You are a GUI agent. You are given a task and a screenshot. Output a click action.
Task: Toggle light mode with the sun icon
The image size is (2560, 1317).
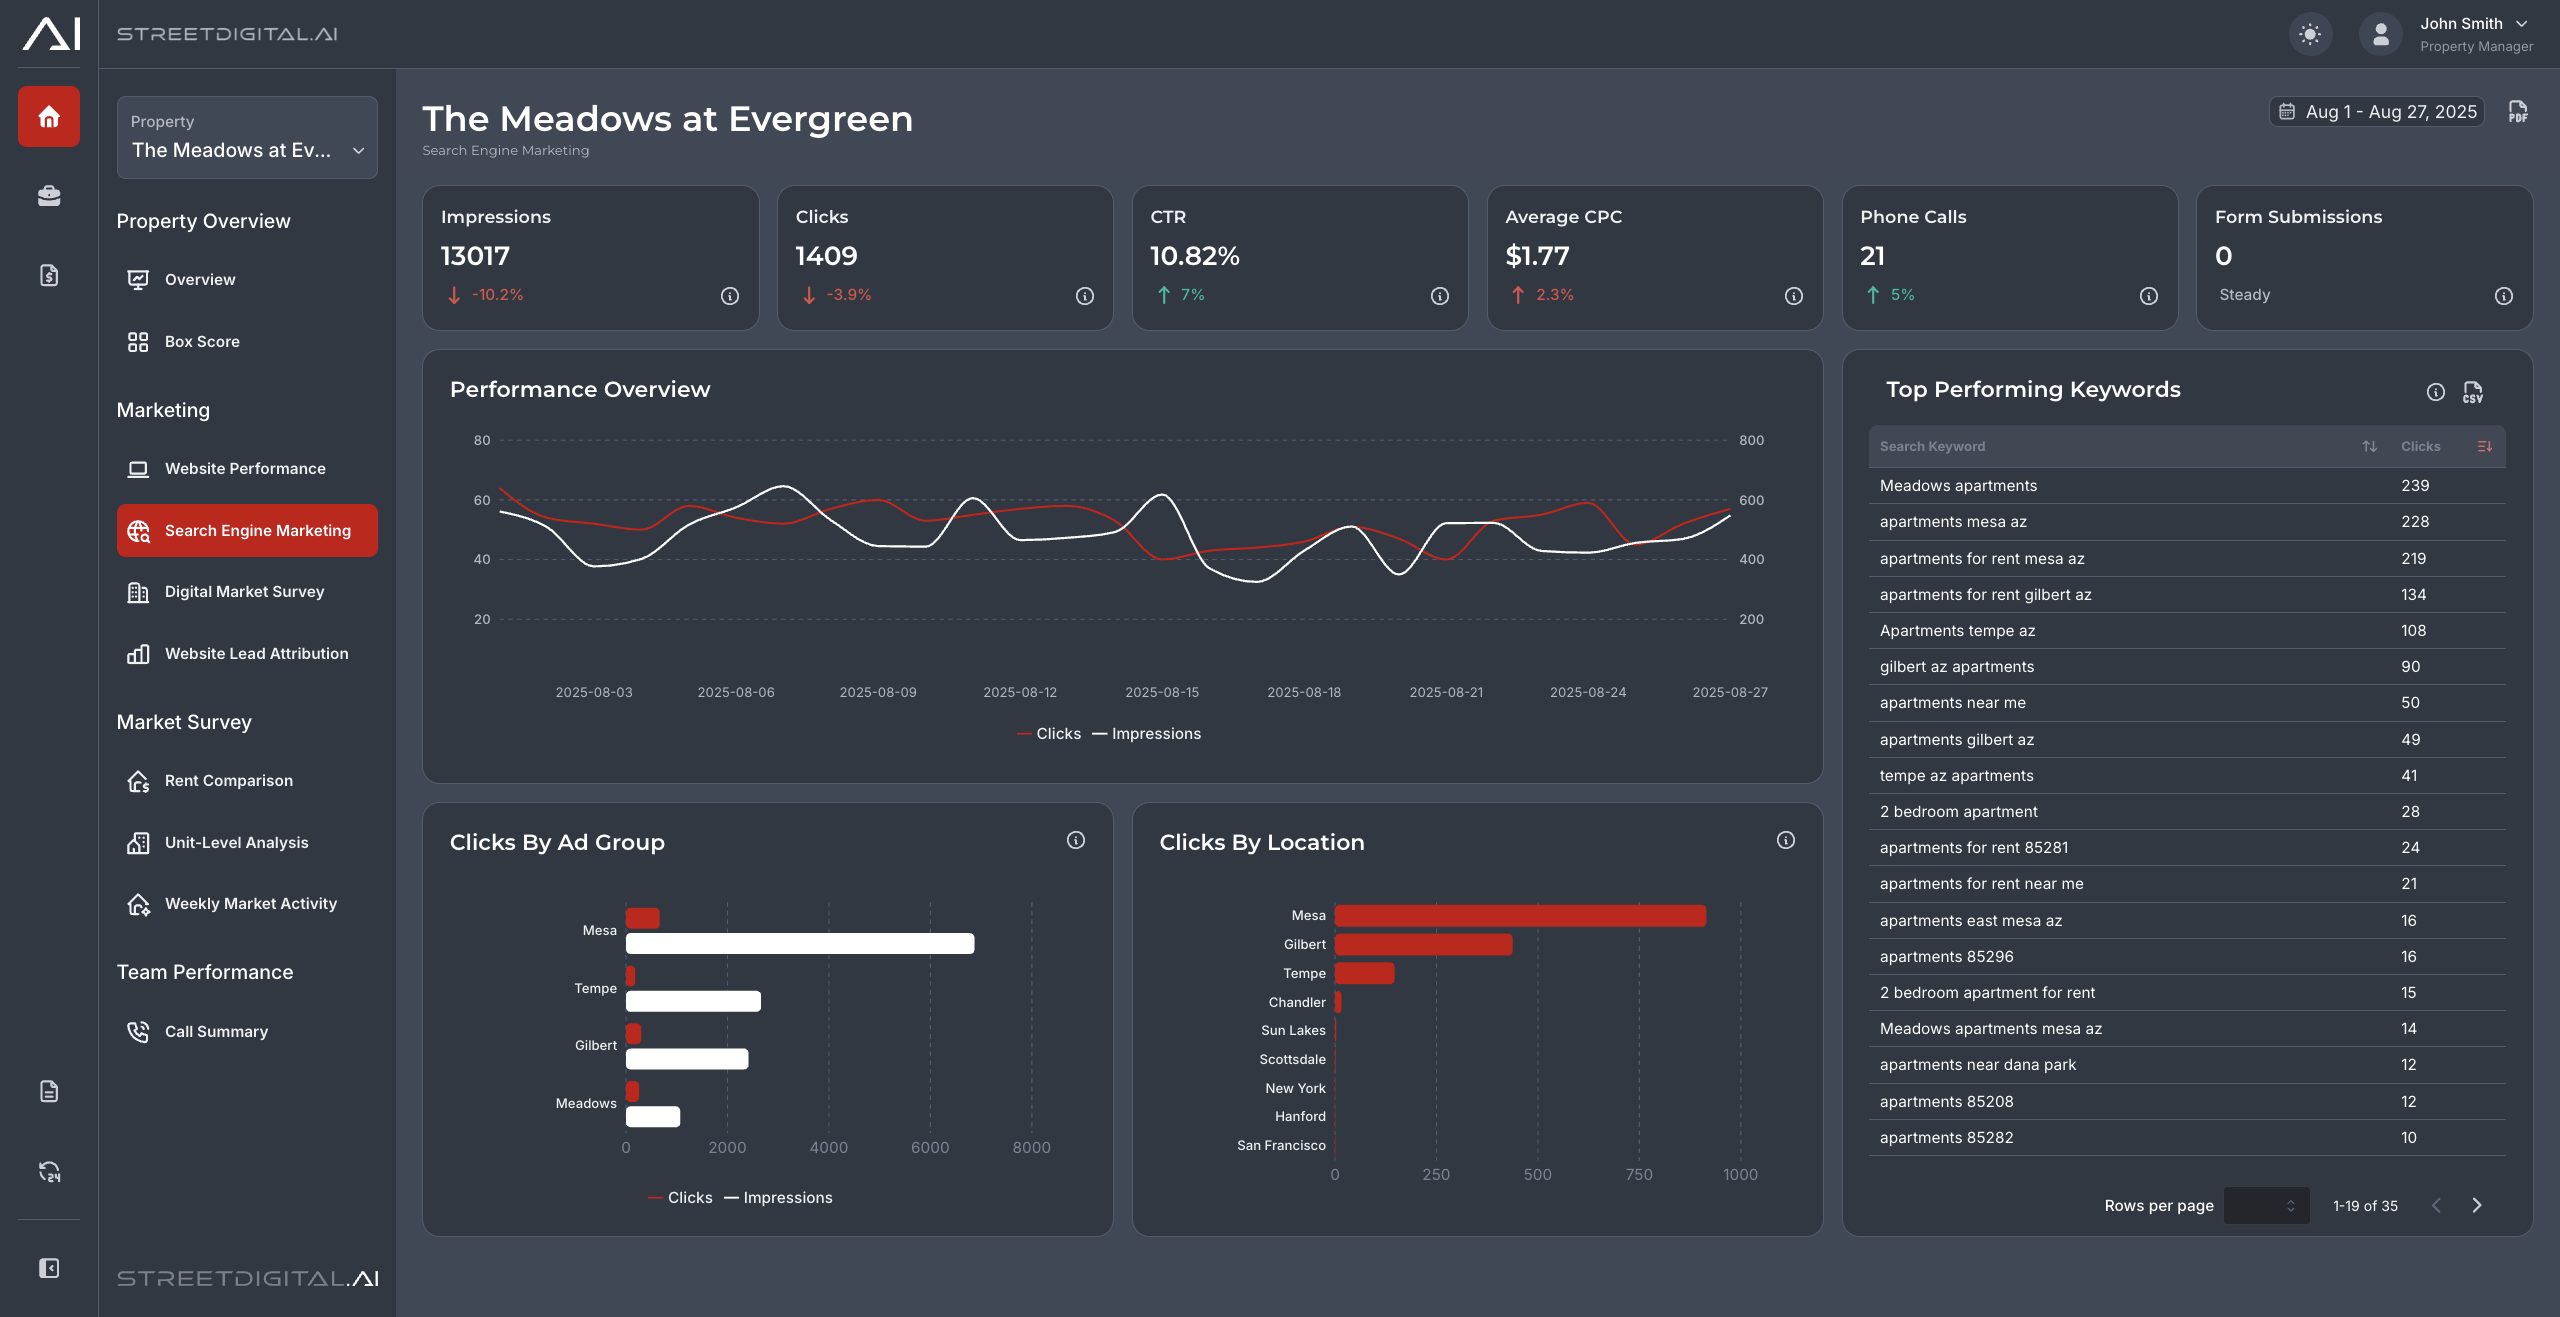[2310, 33]
